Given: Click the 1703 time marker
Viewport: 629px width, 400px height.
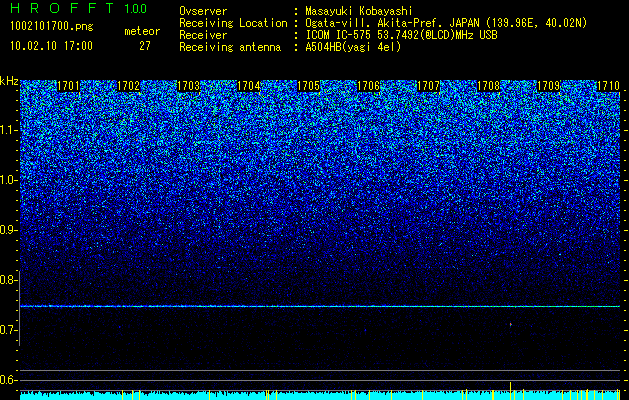Looking at the screenshot, I should [x=189, y=86].
